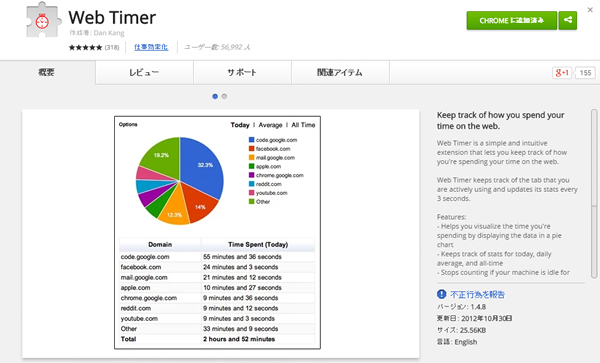
Task: Click Average in the screenshot
Action: [270, 125]
